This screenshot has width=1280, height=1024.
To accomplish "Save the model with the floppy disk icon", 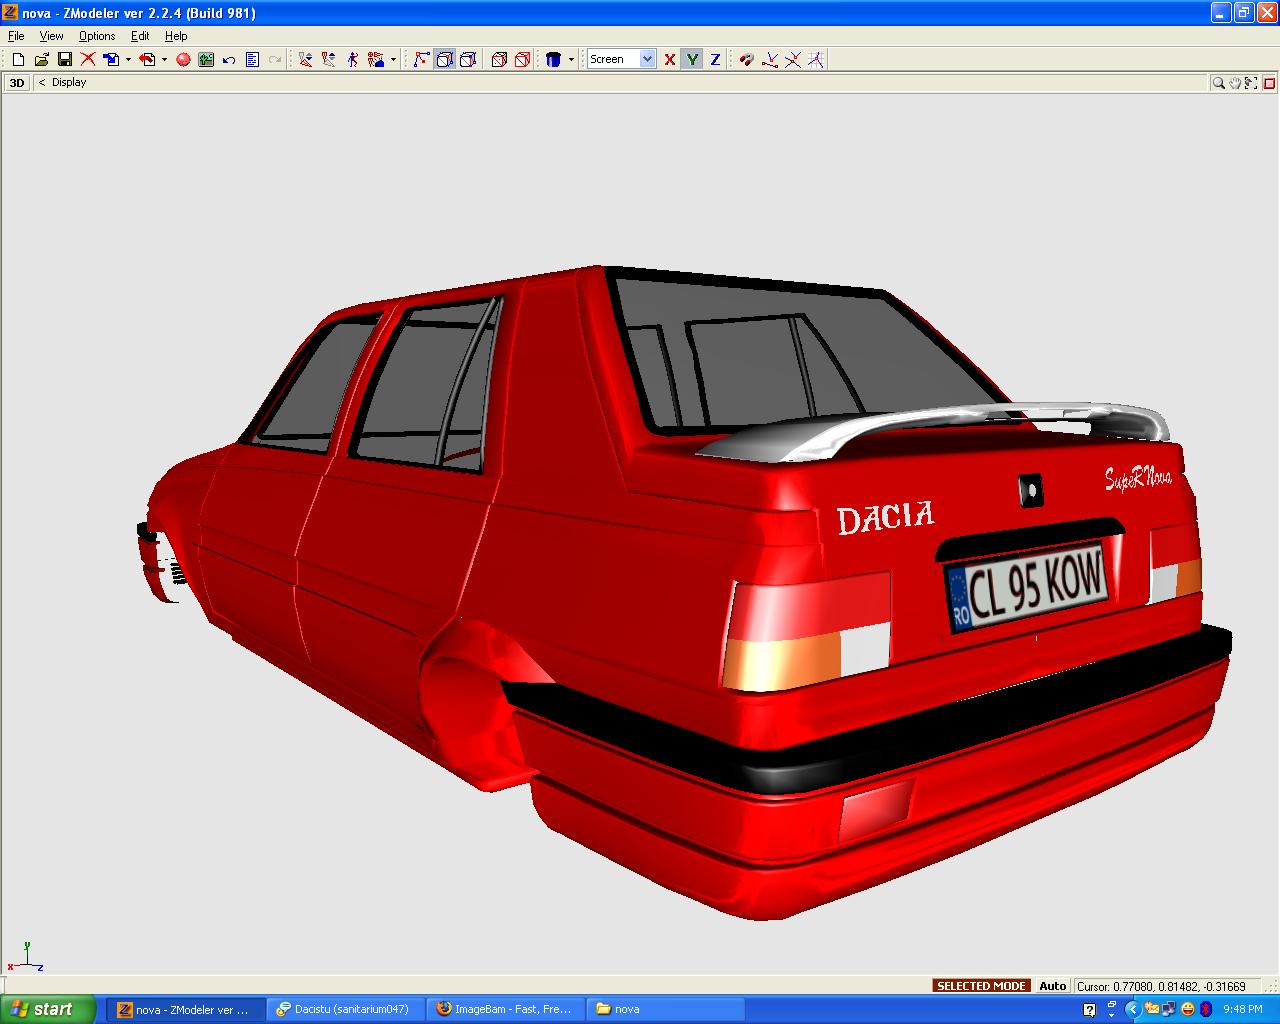I will [64, 60].
